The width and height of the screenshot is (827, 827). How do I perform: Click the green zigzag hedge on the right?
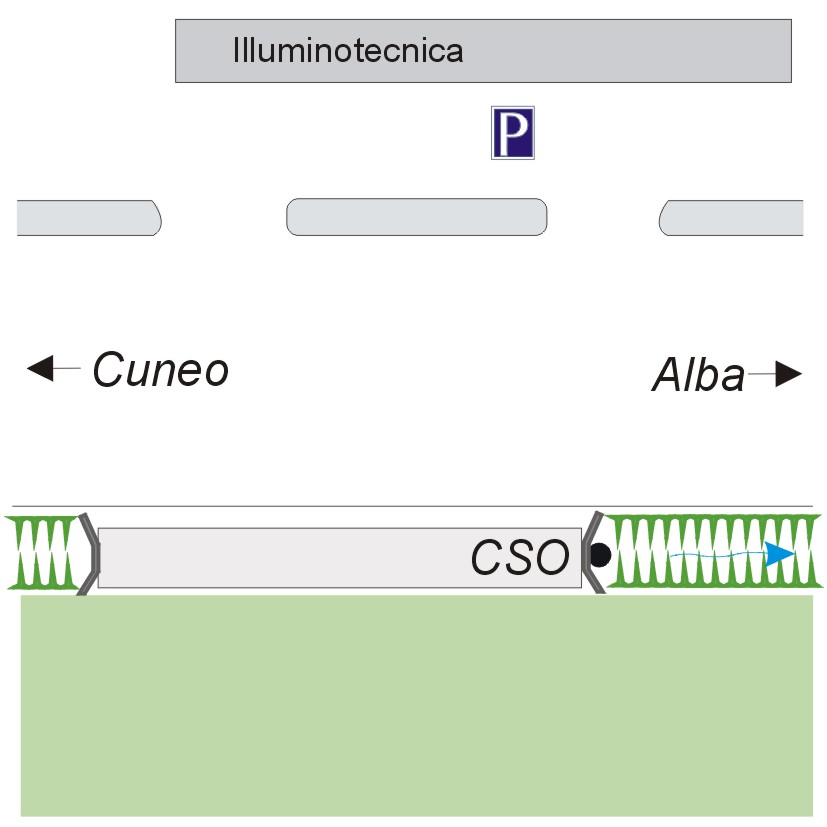[x=712, y=551]
